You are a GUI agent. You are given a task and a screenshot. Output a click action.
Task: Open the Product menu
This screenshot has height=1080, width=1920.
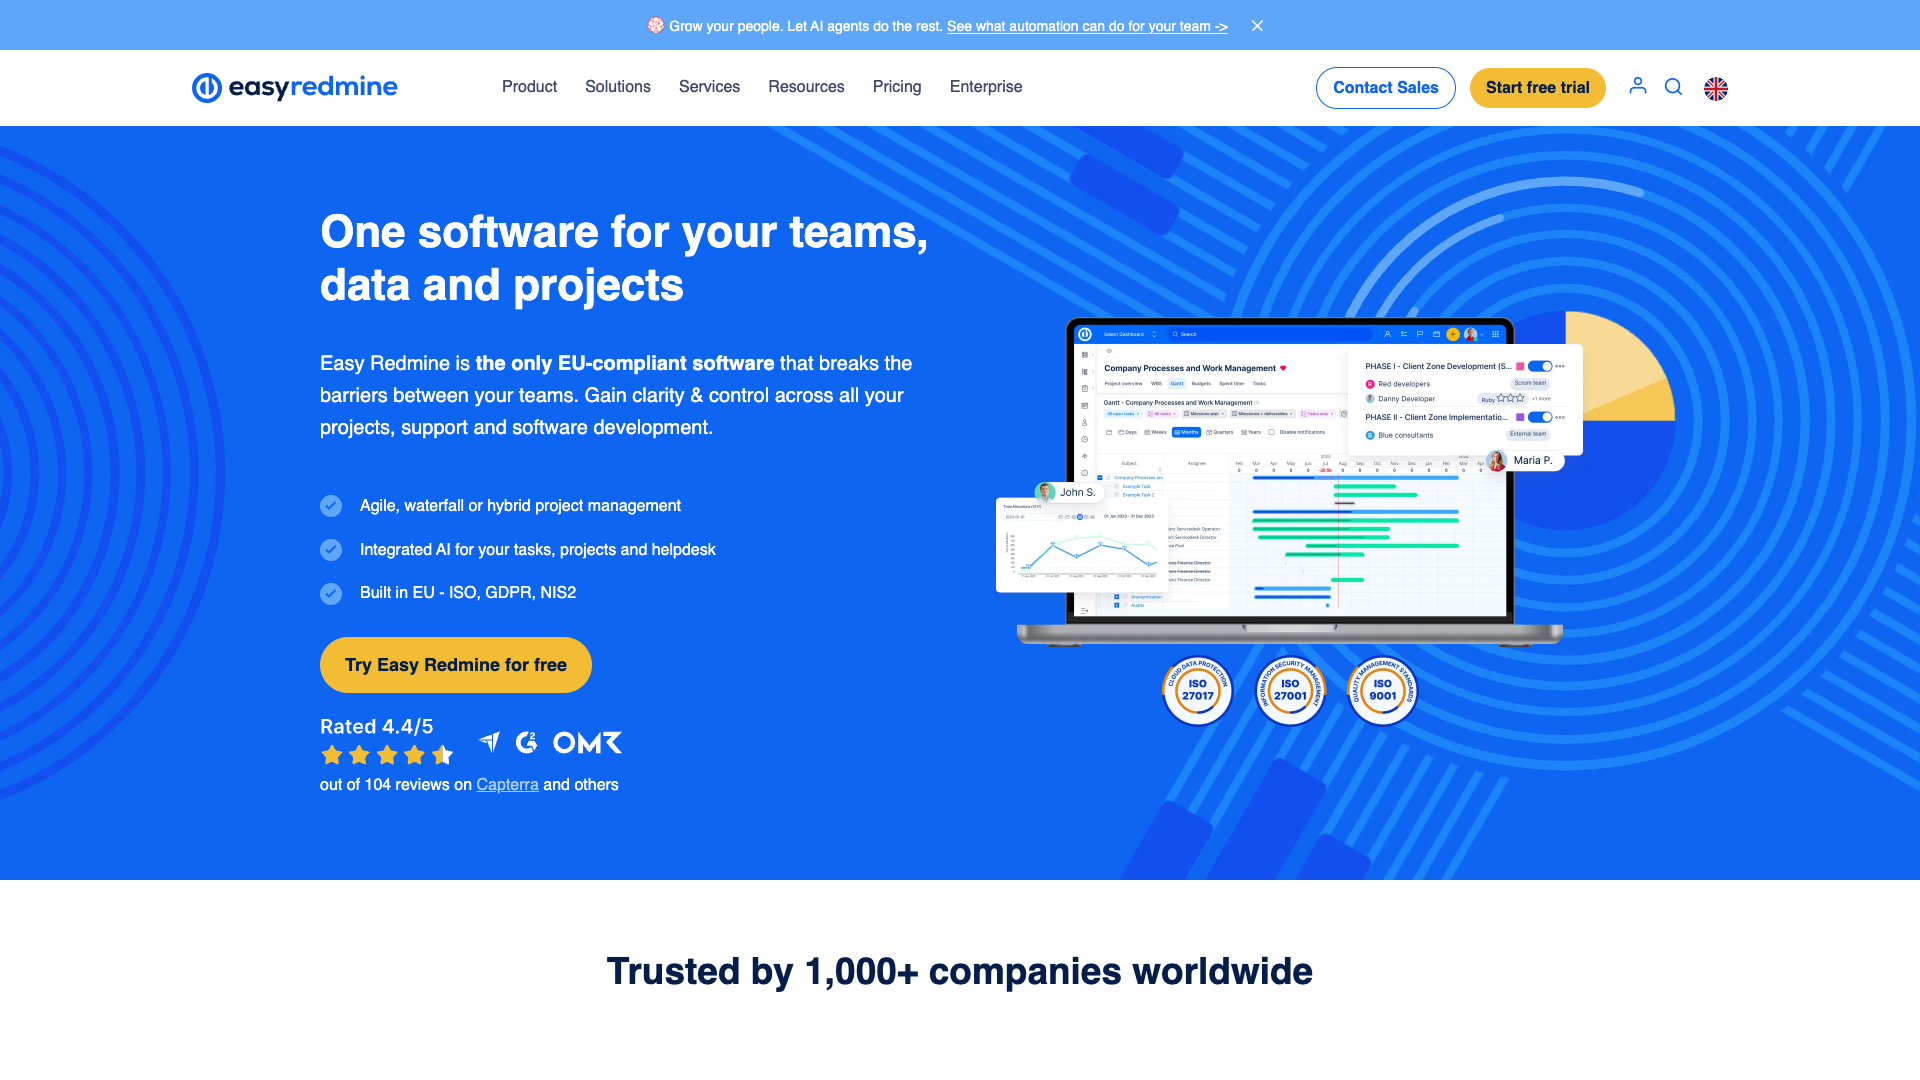point(529,87)
